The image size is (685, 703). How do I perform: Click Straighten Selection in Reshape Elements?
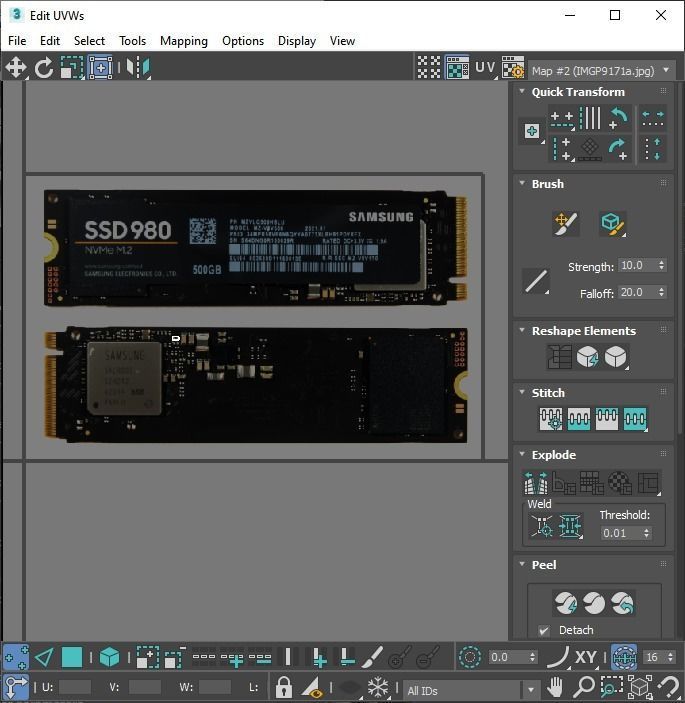pos(559,357)
